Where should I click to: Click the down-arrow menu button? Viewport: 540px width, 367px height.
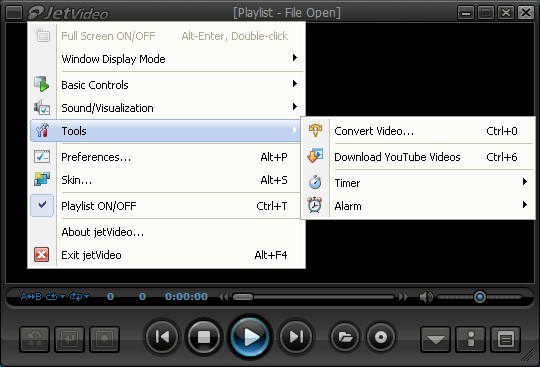point(436,340)
